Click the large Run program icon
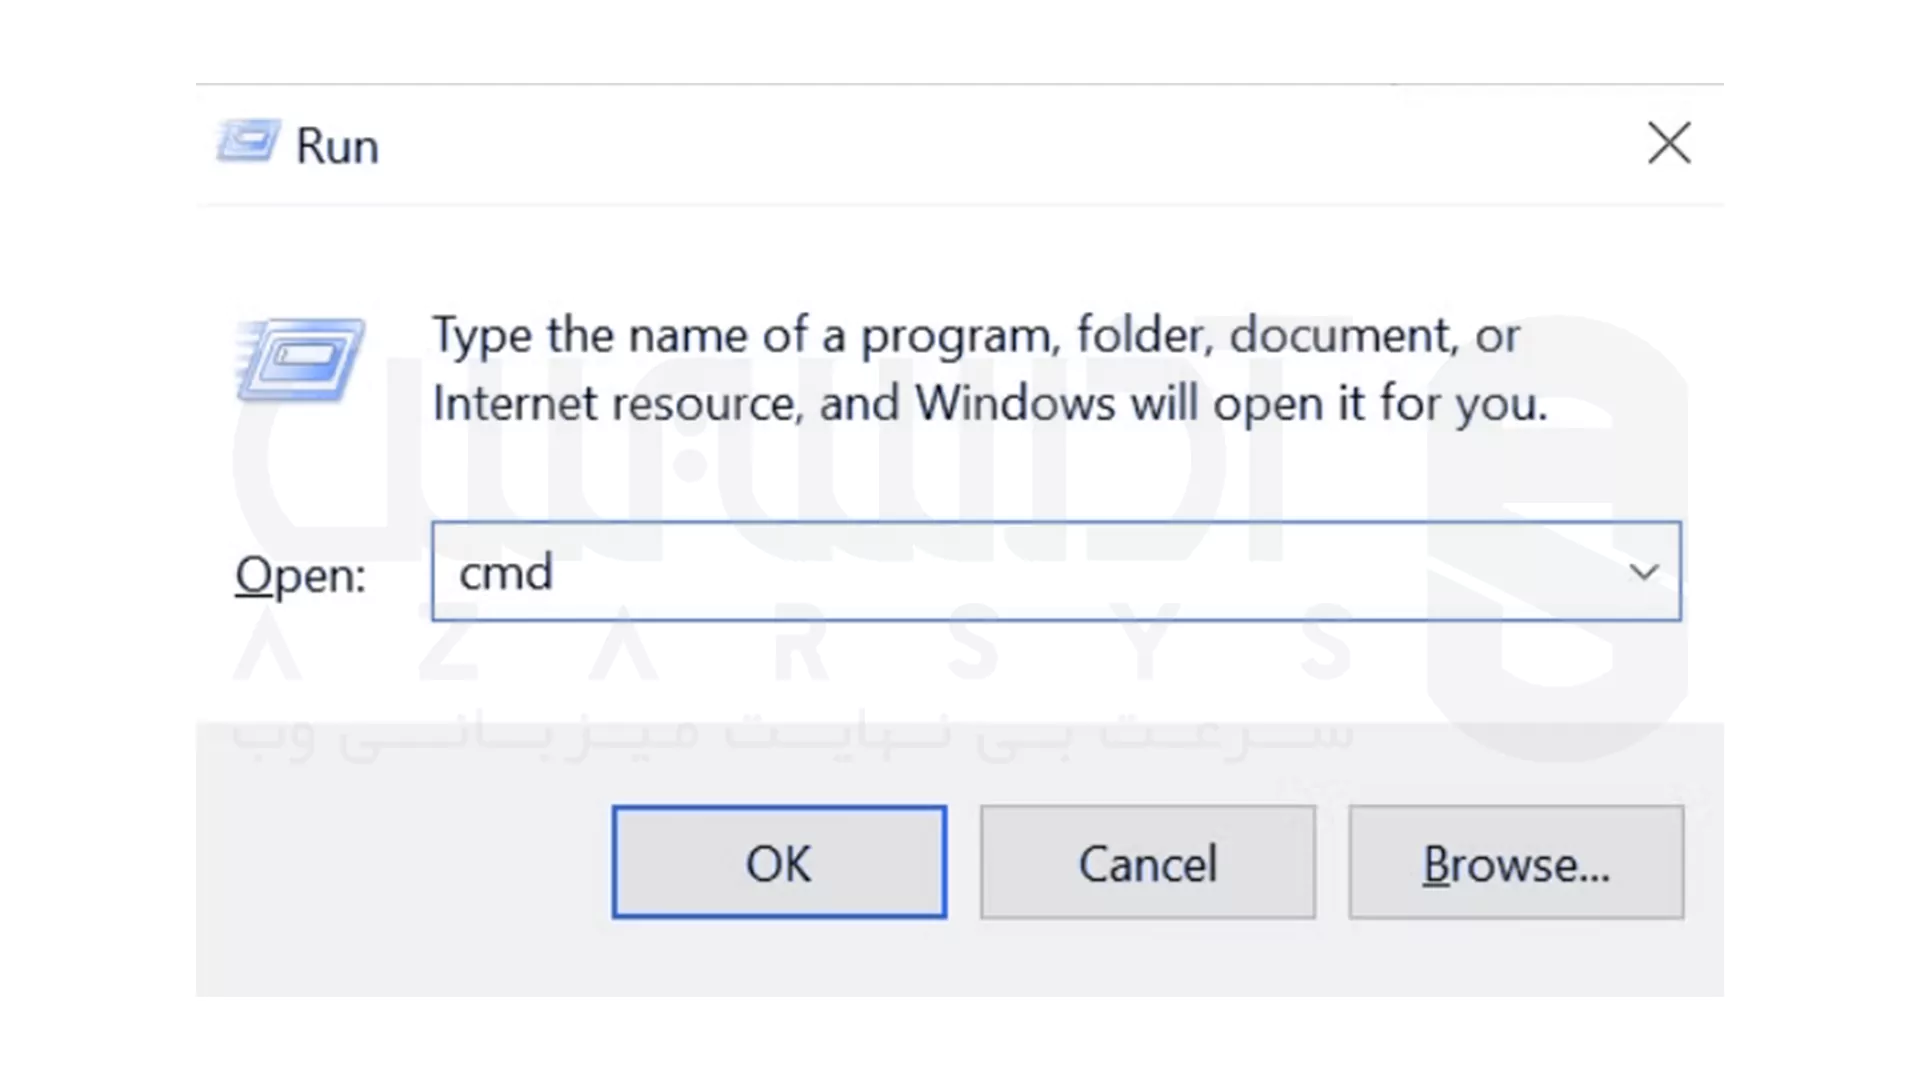1920x1080 pixels. [x=300, y=359]
